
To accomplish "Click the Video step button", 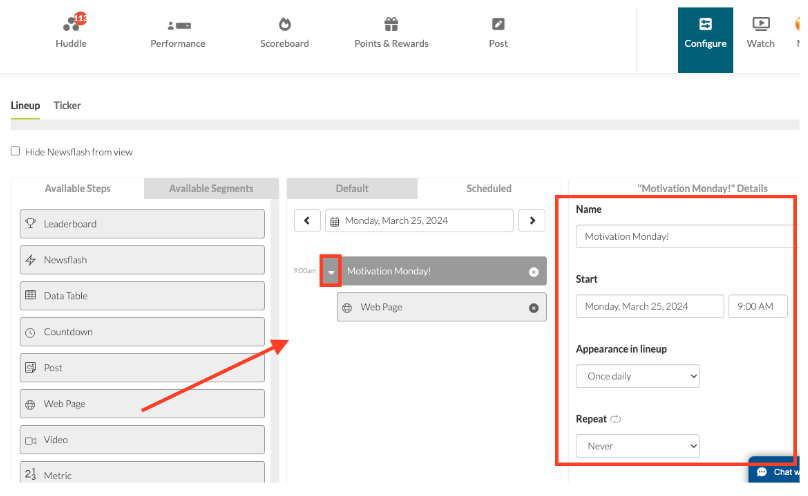I will 142,439.
